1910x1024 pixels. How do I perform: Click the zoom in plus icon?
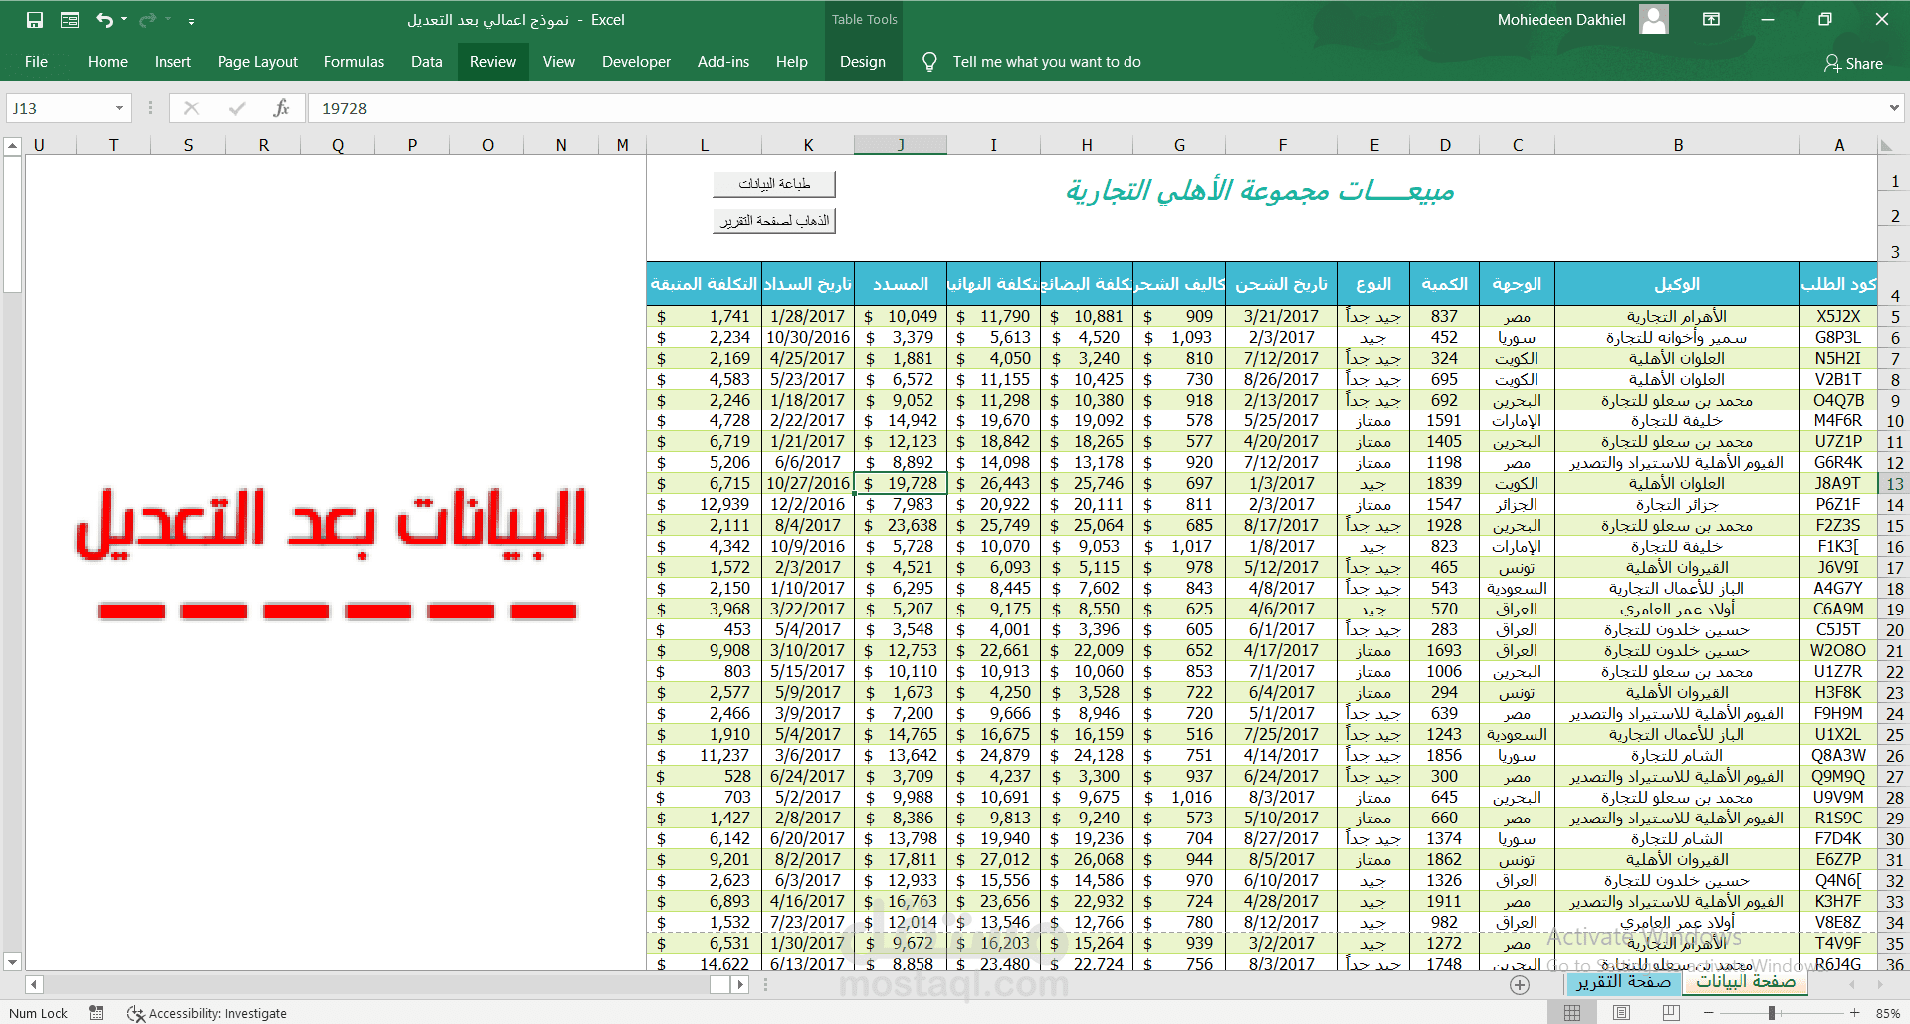[1855, 1013]
